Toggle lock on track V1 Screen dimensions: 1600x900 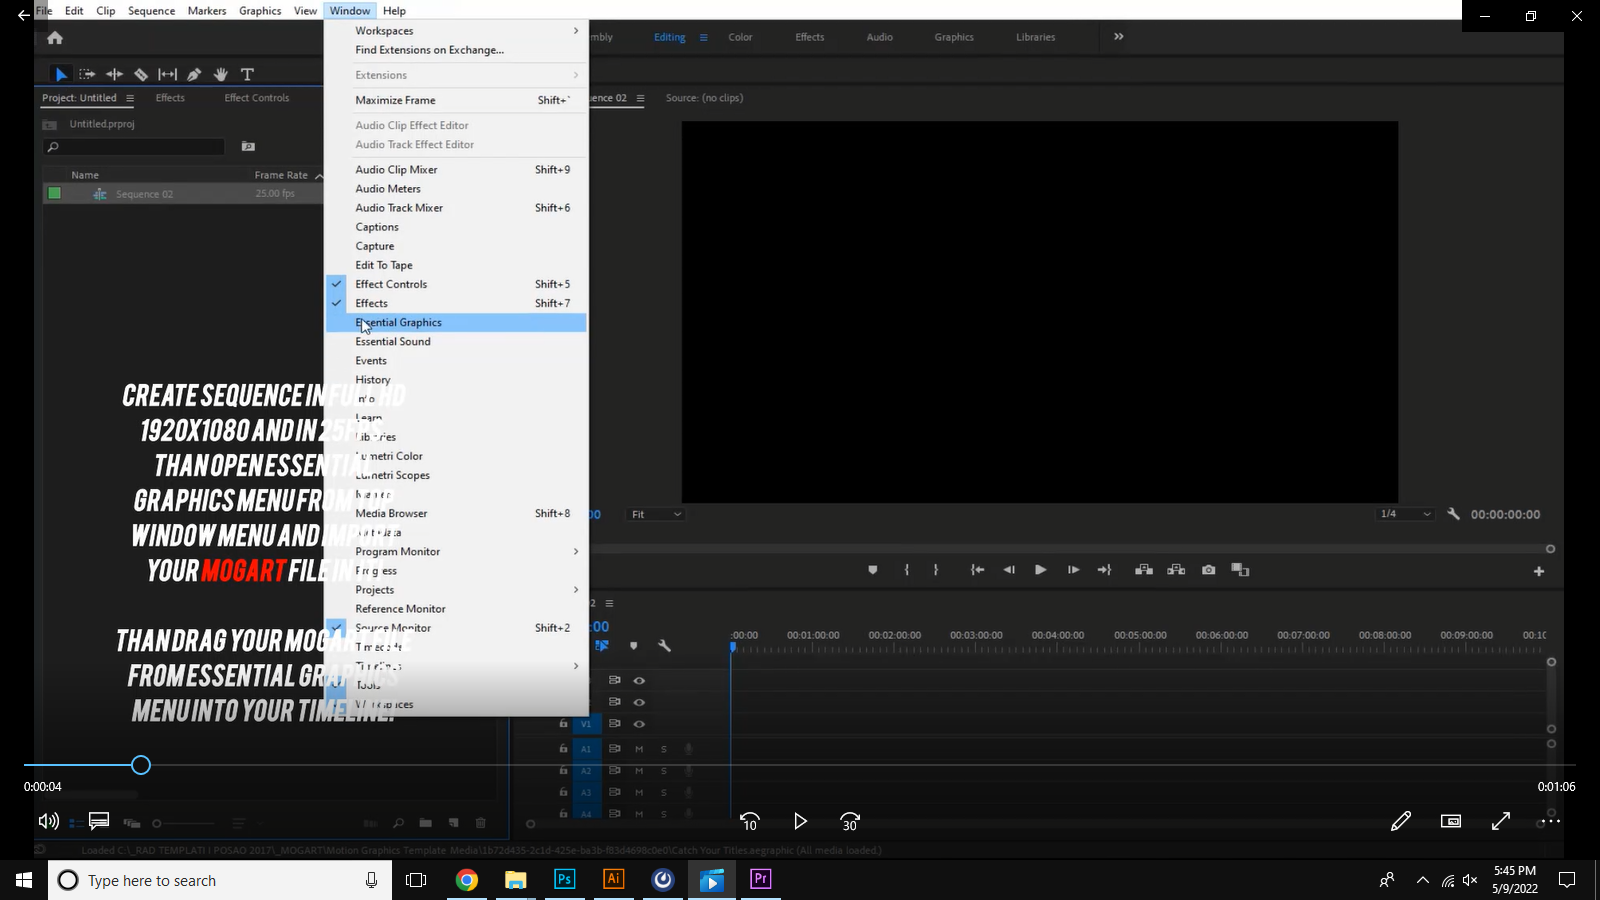click(x=563, y=724)
